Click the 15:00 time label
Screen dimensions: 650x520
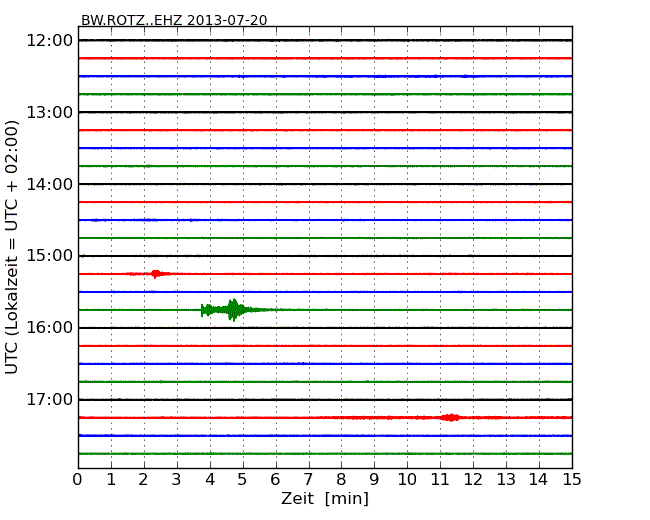point(50,256)
